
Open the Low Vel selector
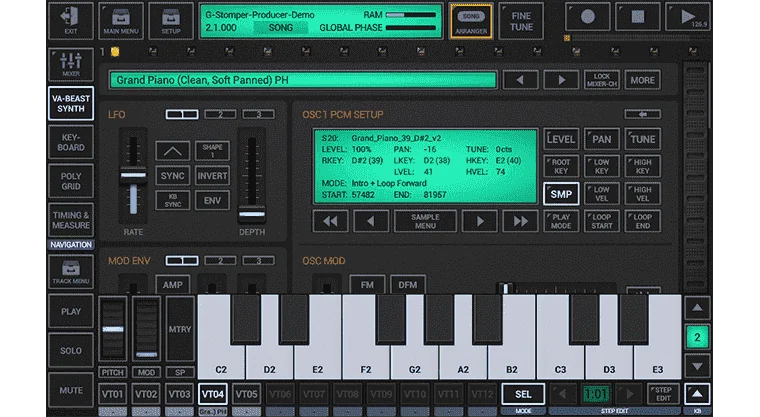pyautogui.click(x=602, y=194)
